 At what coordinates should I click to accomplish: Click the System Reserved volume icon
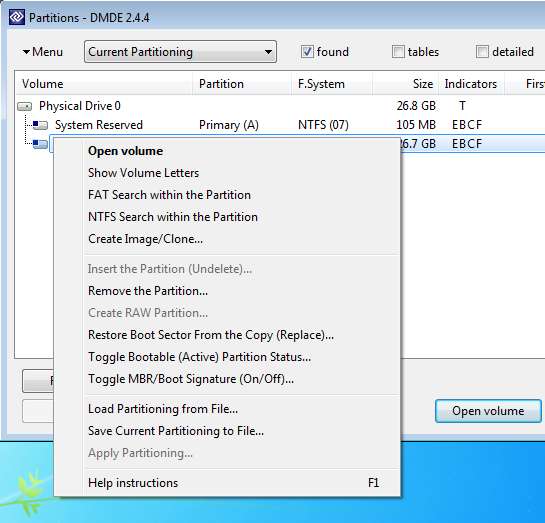tap(40, 125)
